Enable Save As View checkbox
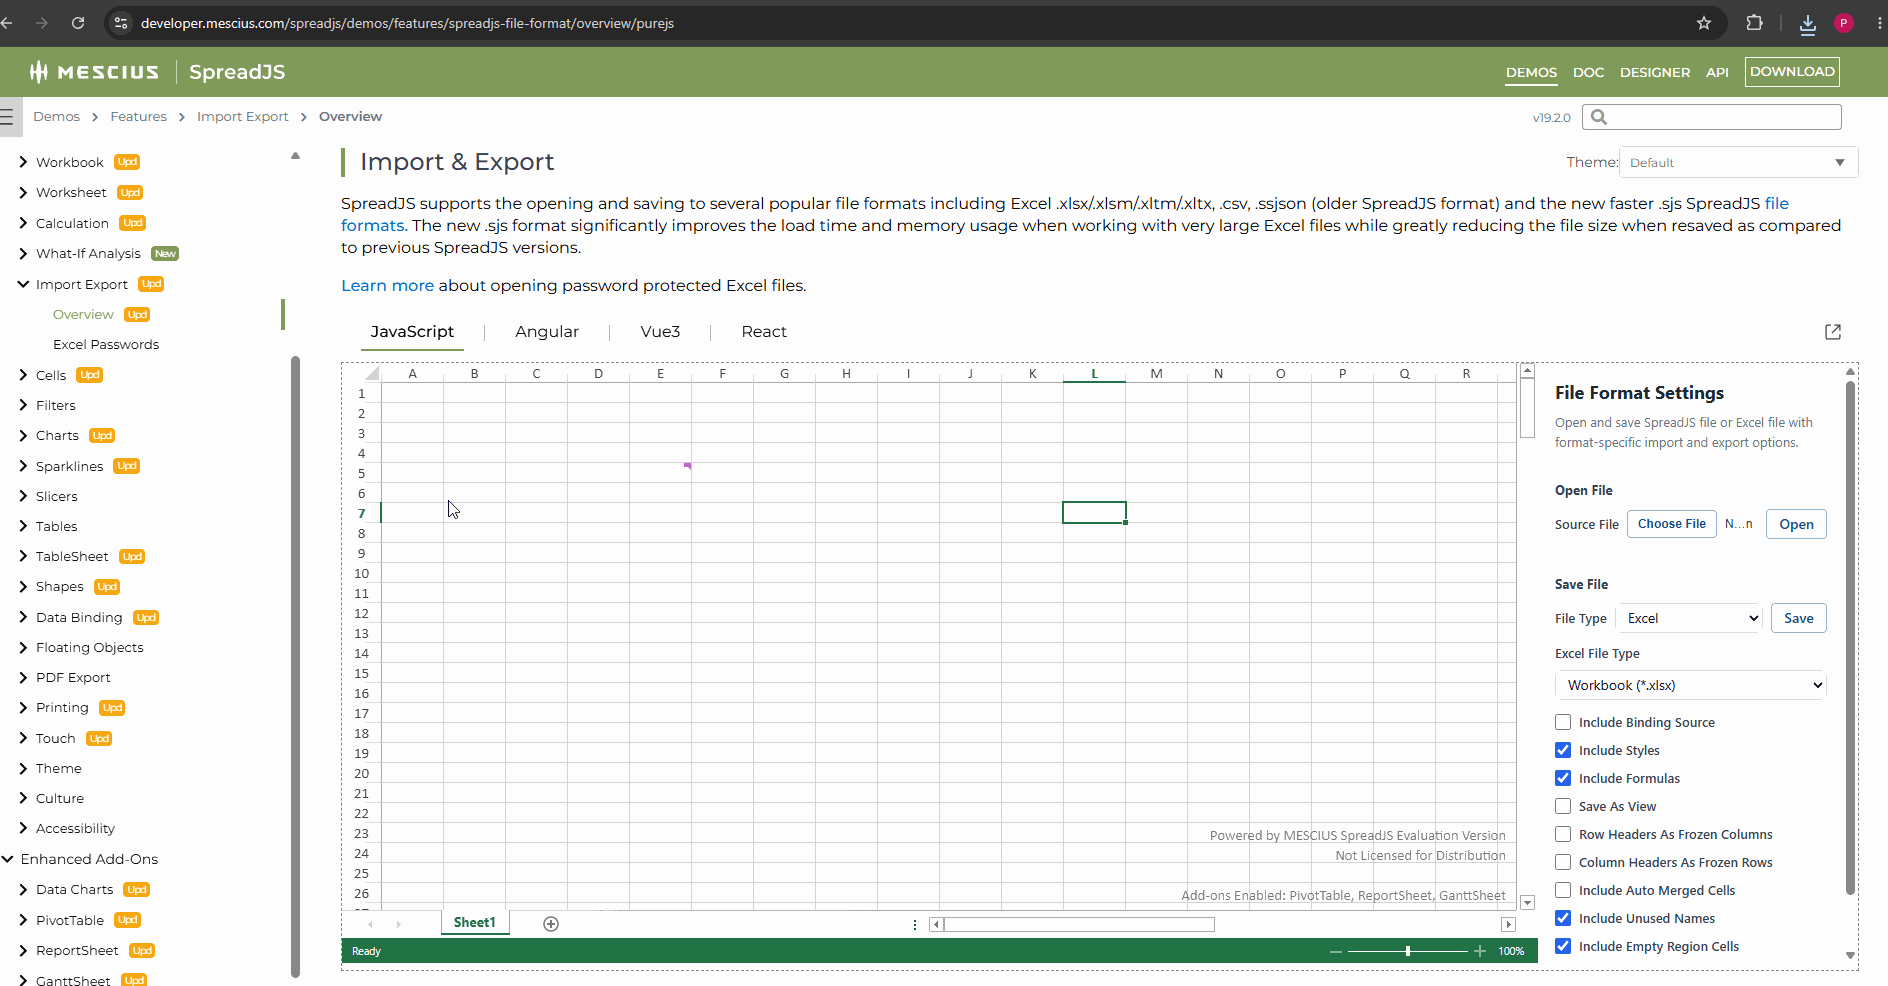This screenshot has height=986, width=1888. pyautogui.click(x=1563, y=806)
